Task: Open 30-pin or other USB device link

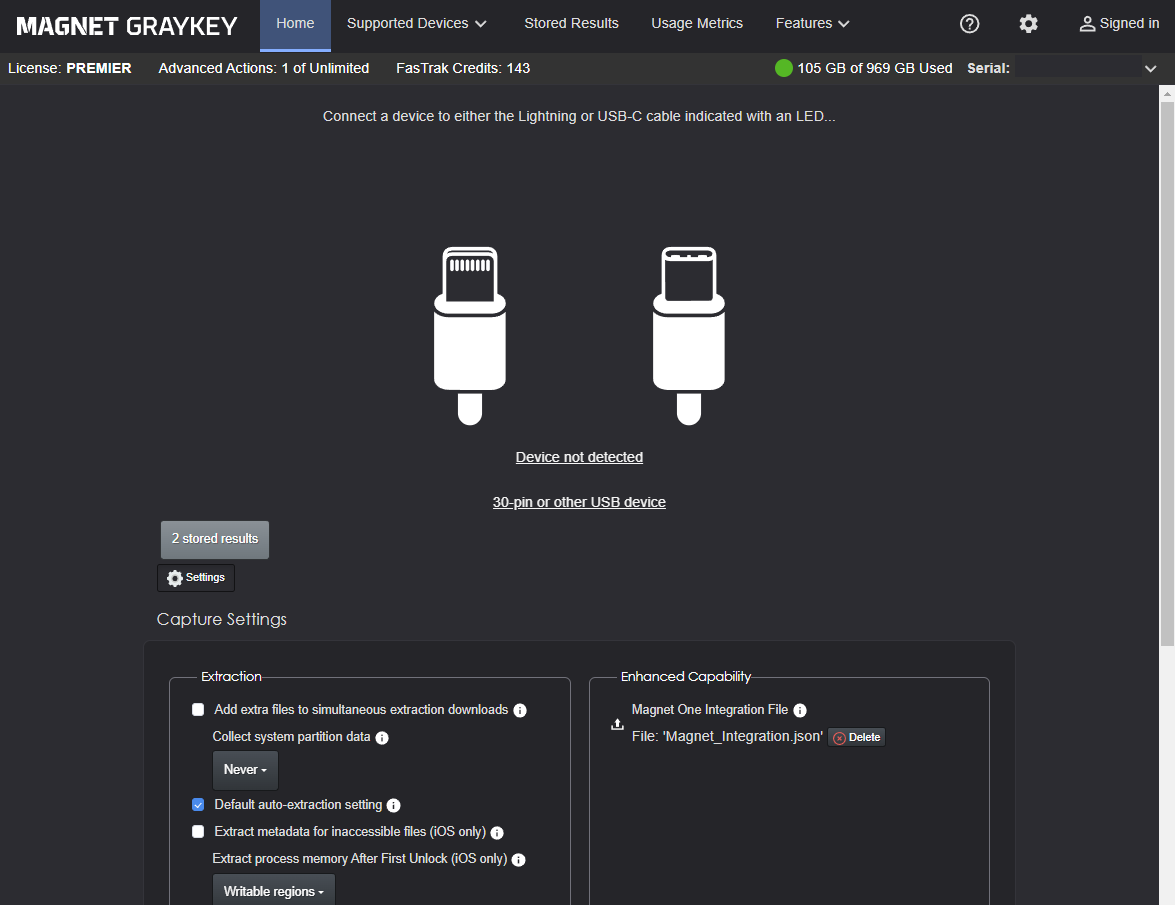Action: pyautogui.click(x=579, y=502)
